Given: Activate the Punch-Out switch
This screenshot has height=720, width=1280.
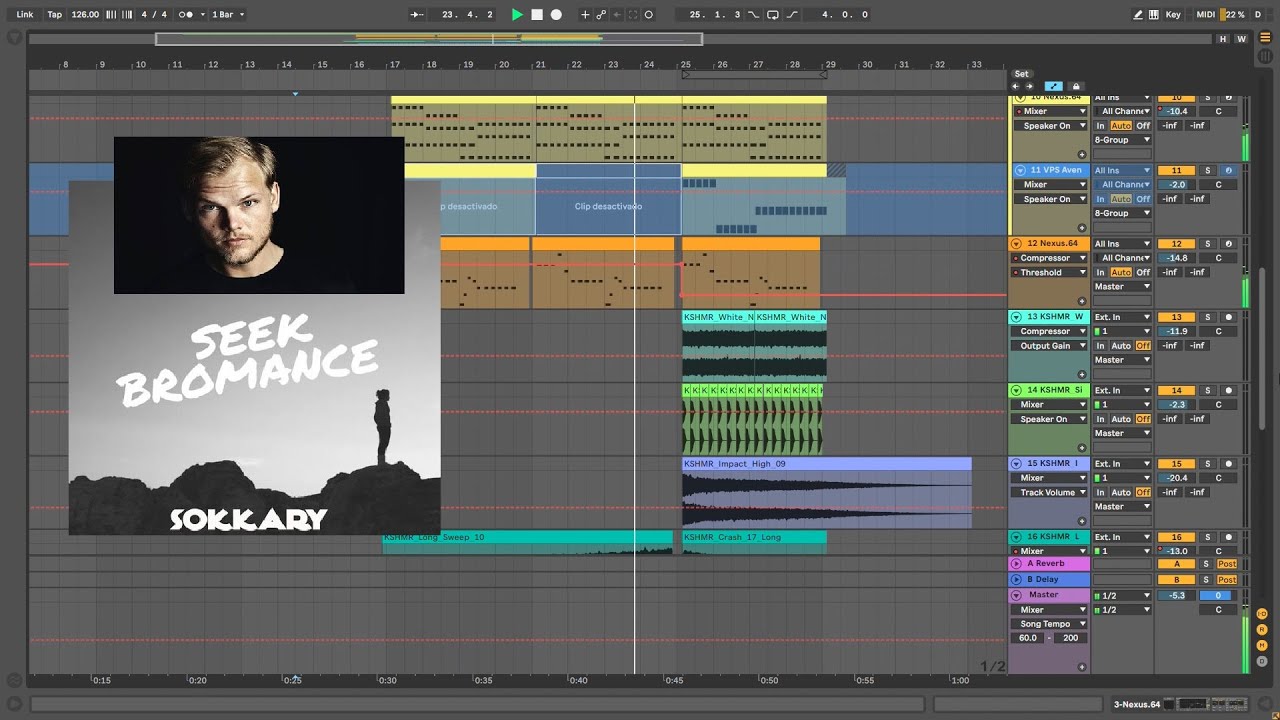Looking at the screenshot, I should point(792,15).
